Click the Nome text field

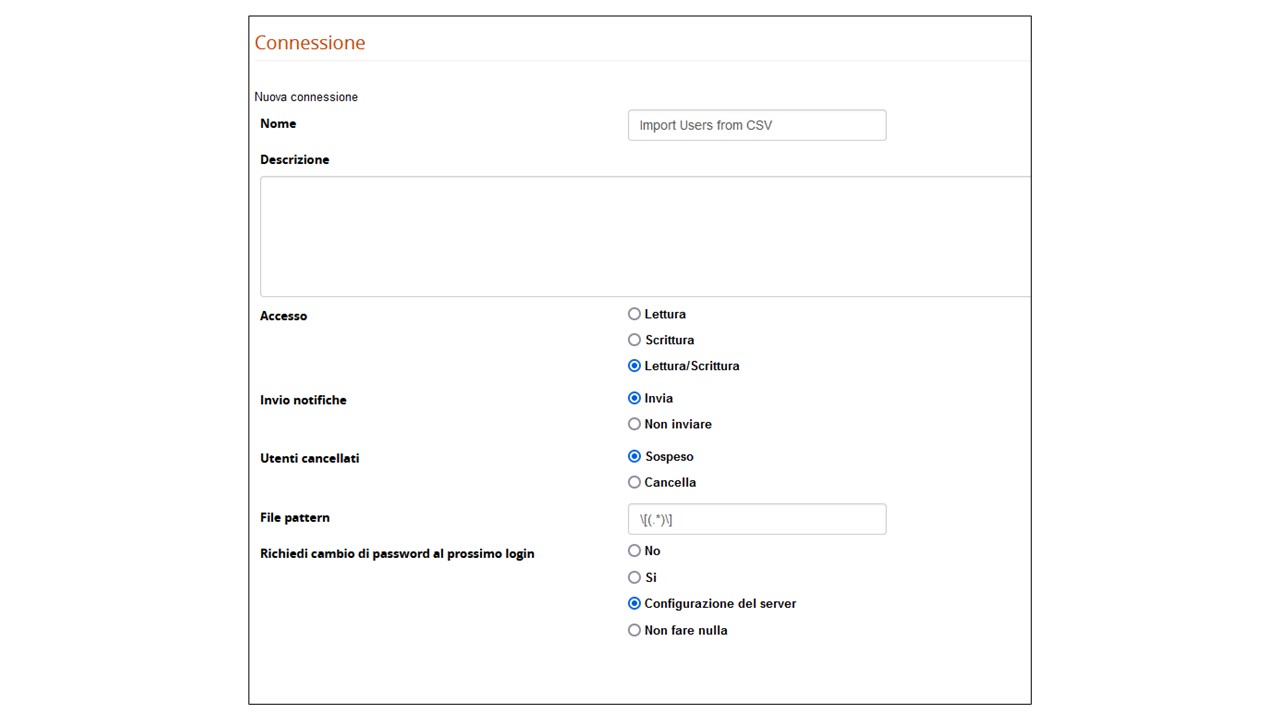756,125
